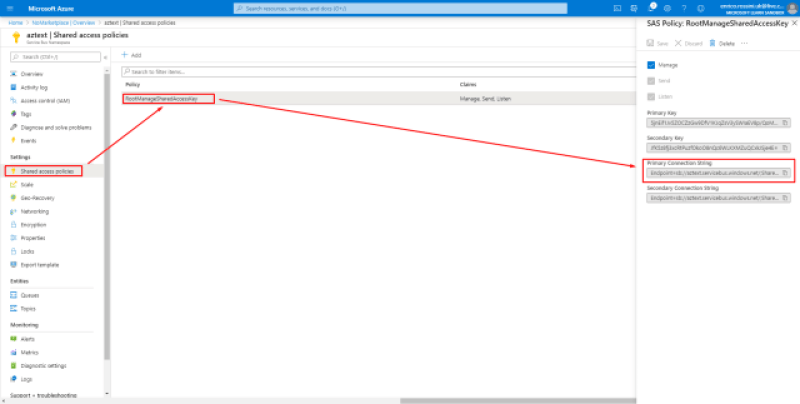Open Export template
The height and width of the screenshot is (404, 800).
pos(39,265)
